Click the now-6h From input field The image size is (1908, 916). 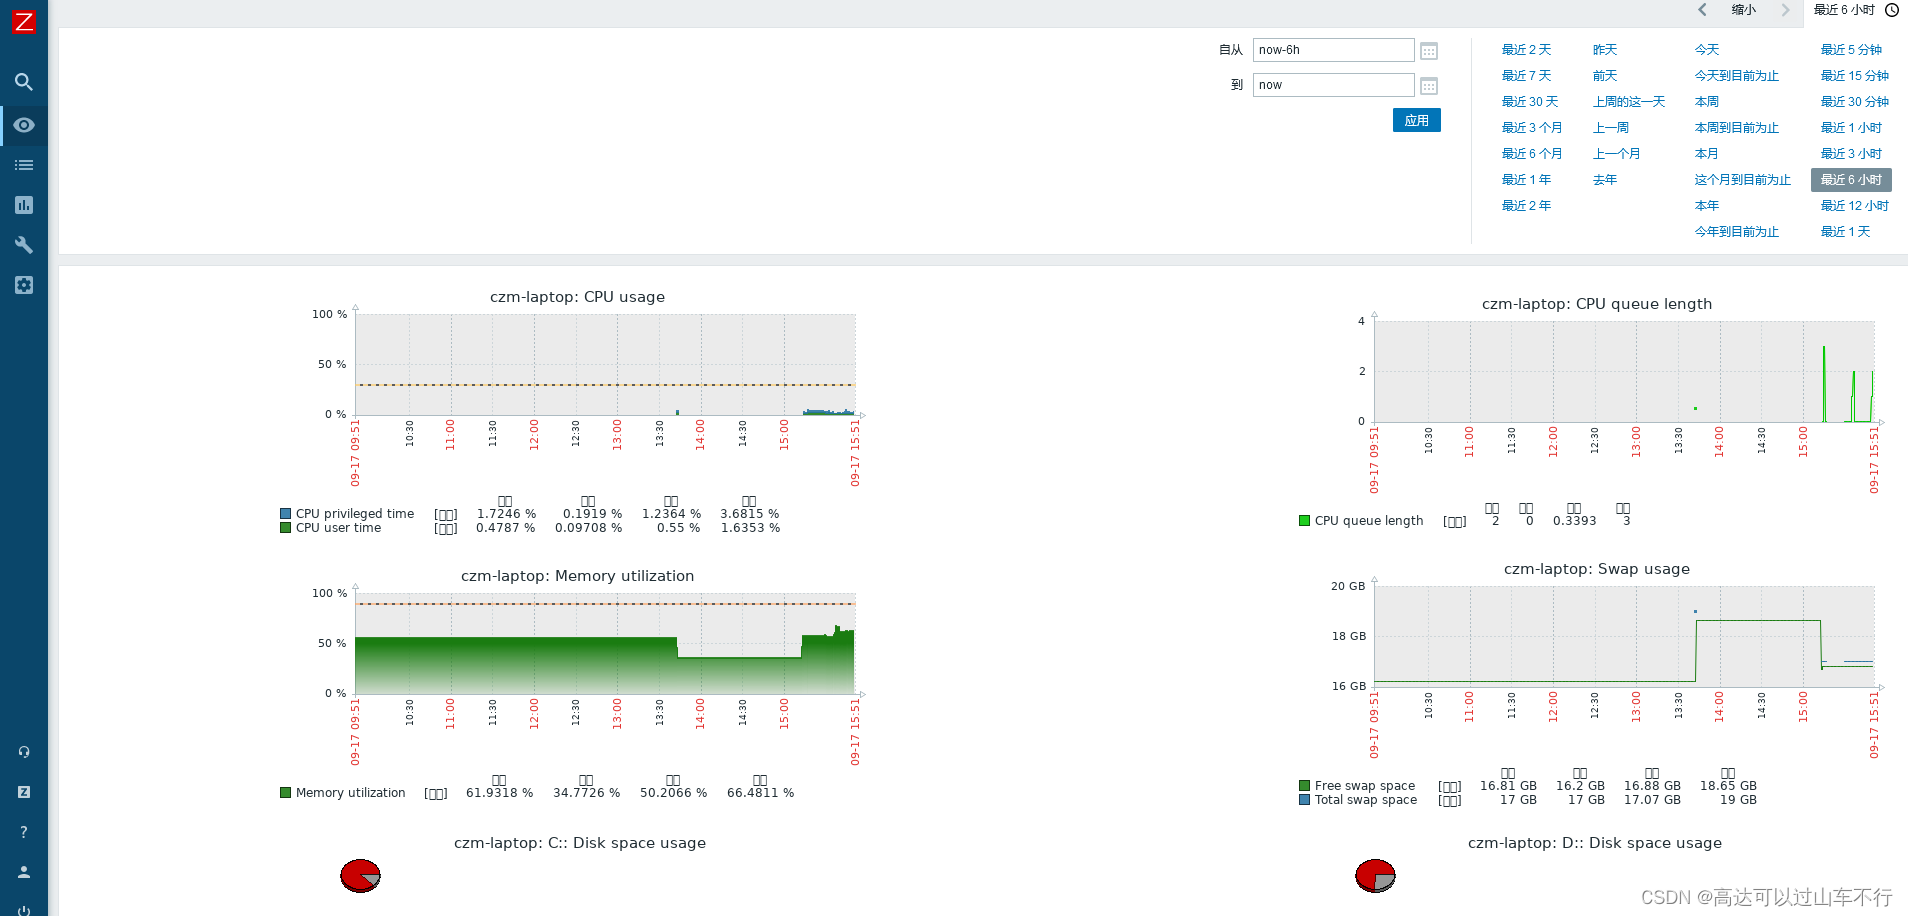(1333, 50)
